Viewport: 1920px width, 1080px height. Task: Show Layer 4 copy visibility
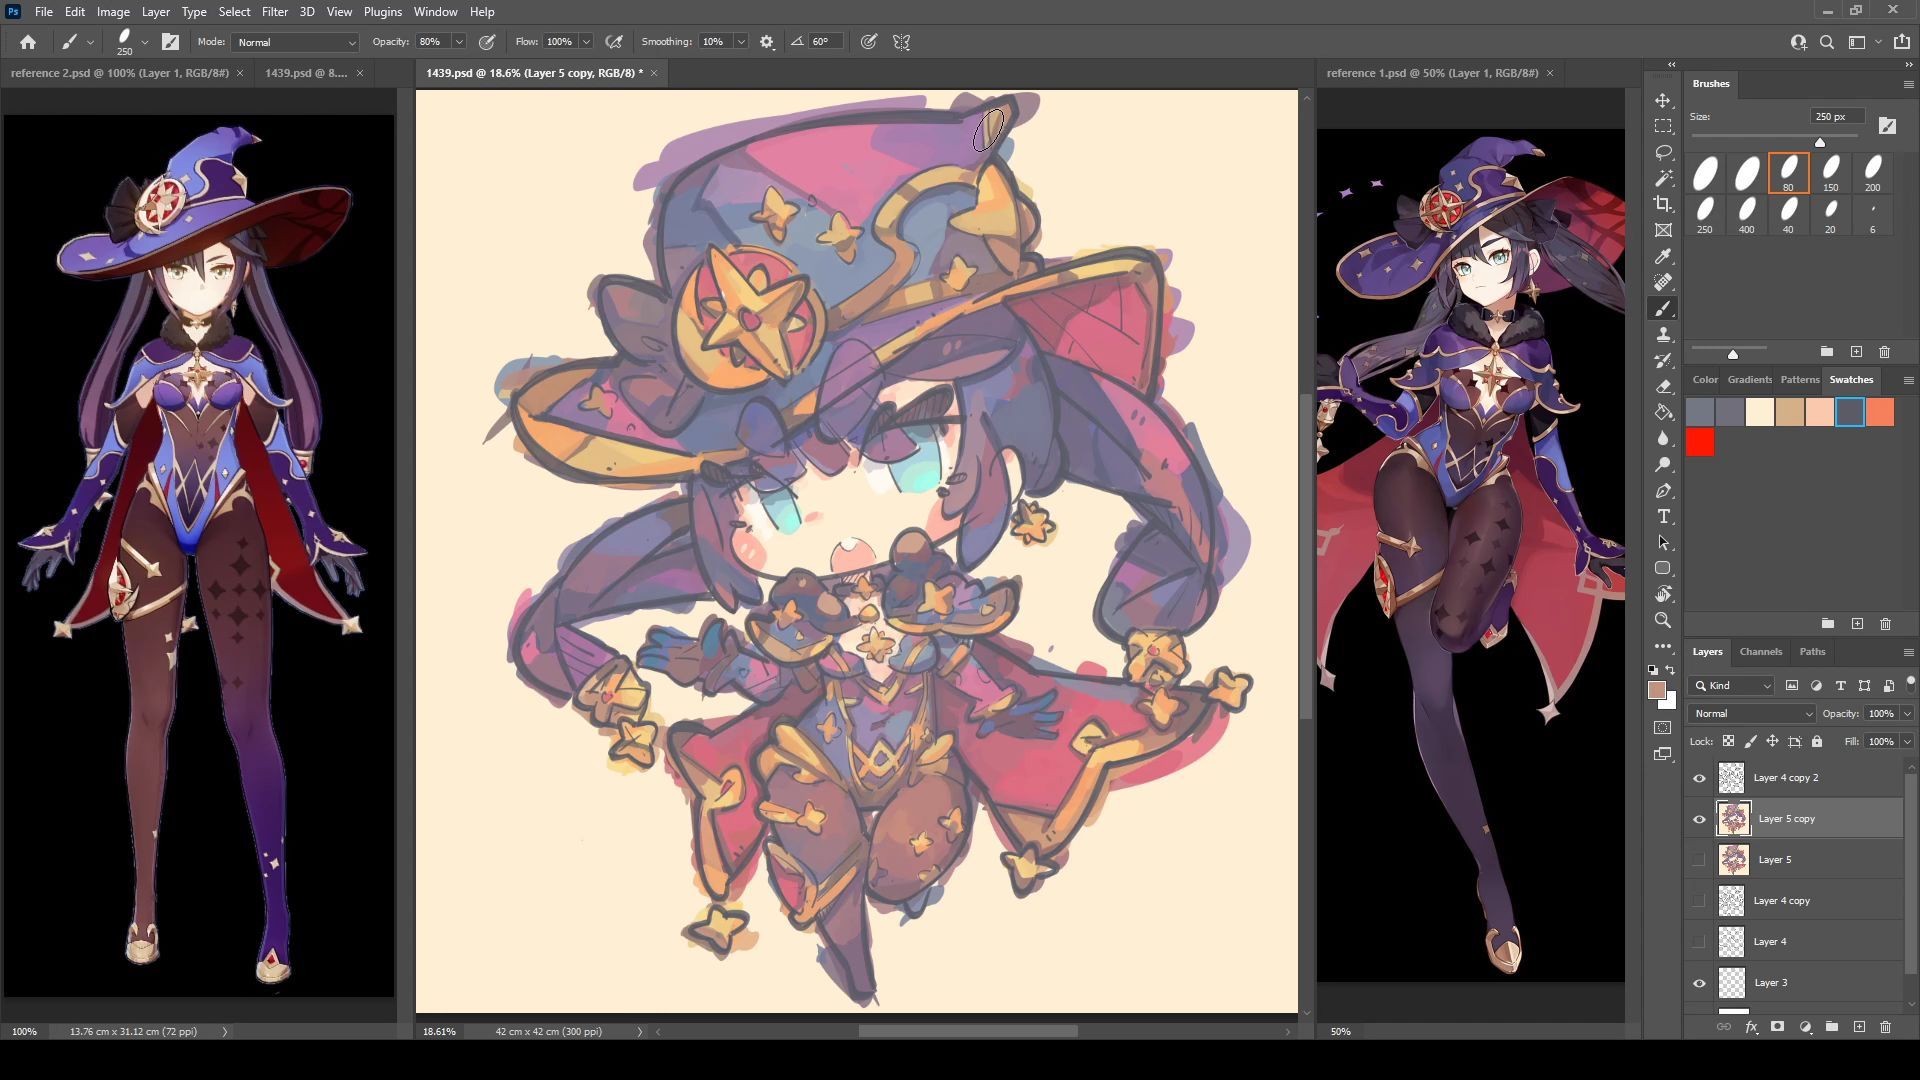click(x=1699, y=901)
